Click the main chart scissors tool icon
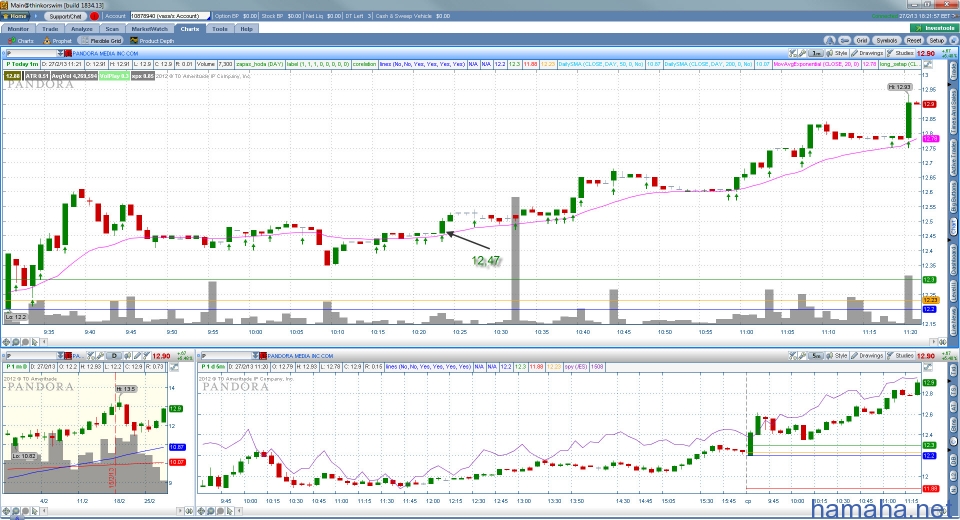 click(x=792, y=53)
